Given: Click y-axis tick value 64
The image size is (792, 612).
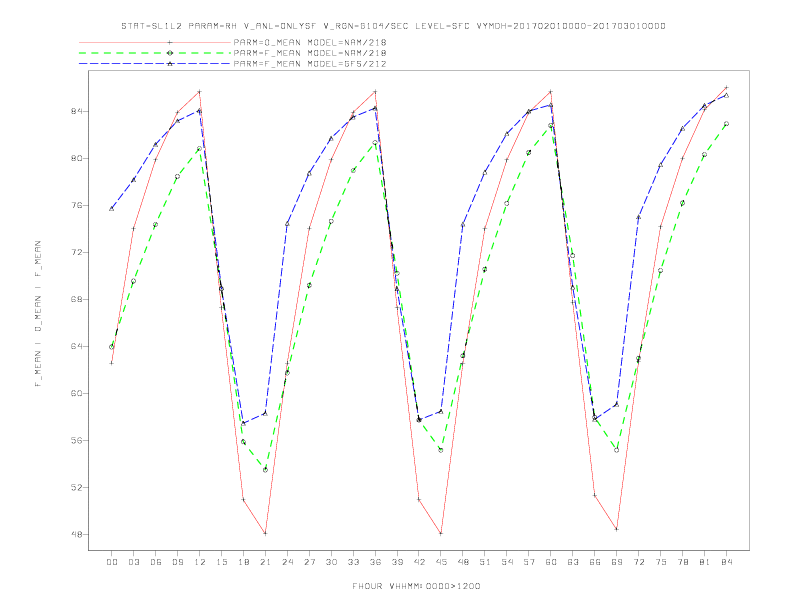Looking at the screenshot, I should tap(76, 346).
